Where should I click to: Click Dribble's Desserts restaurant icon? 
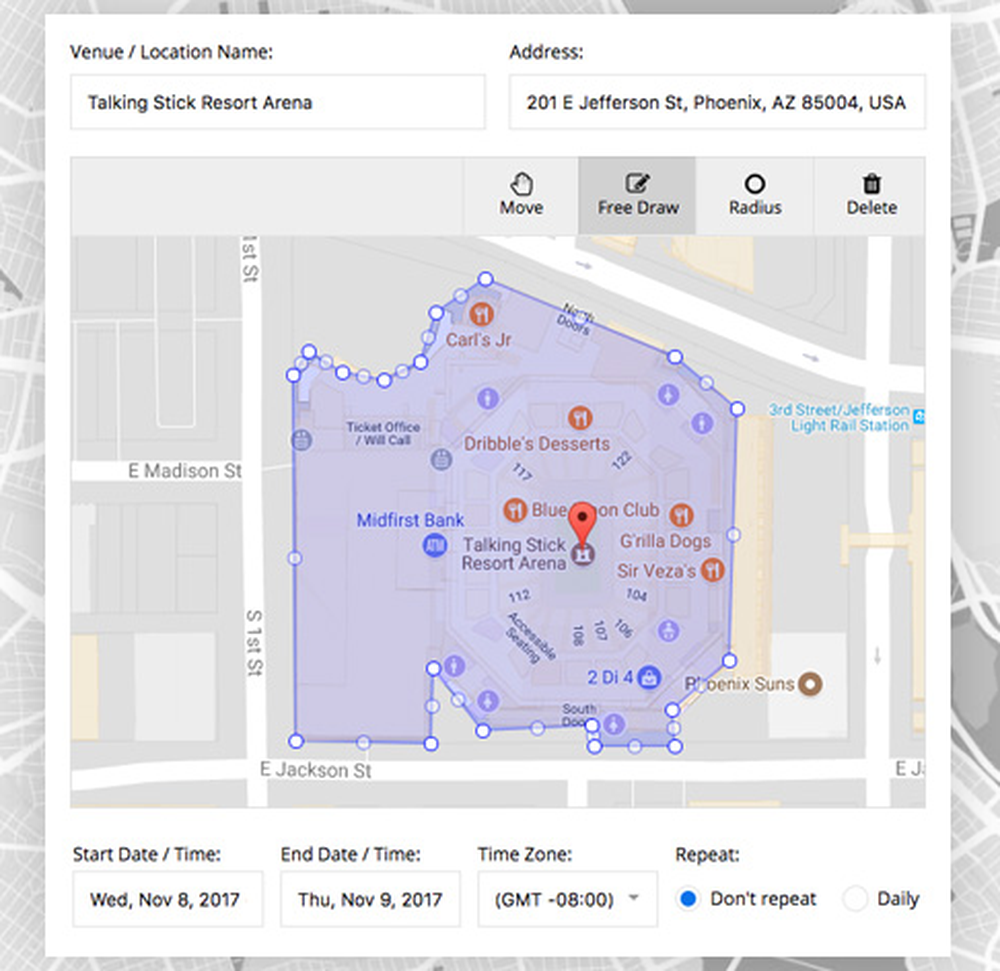click(580, 418)
